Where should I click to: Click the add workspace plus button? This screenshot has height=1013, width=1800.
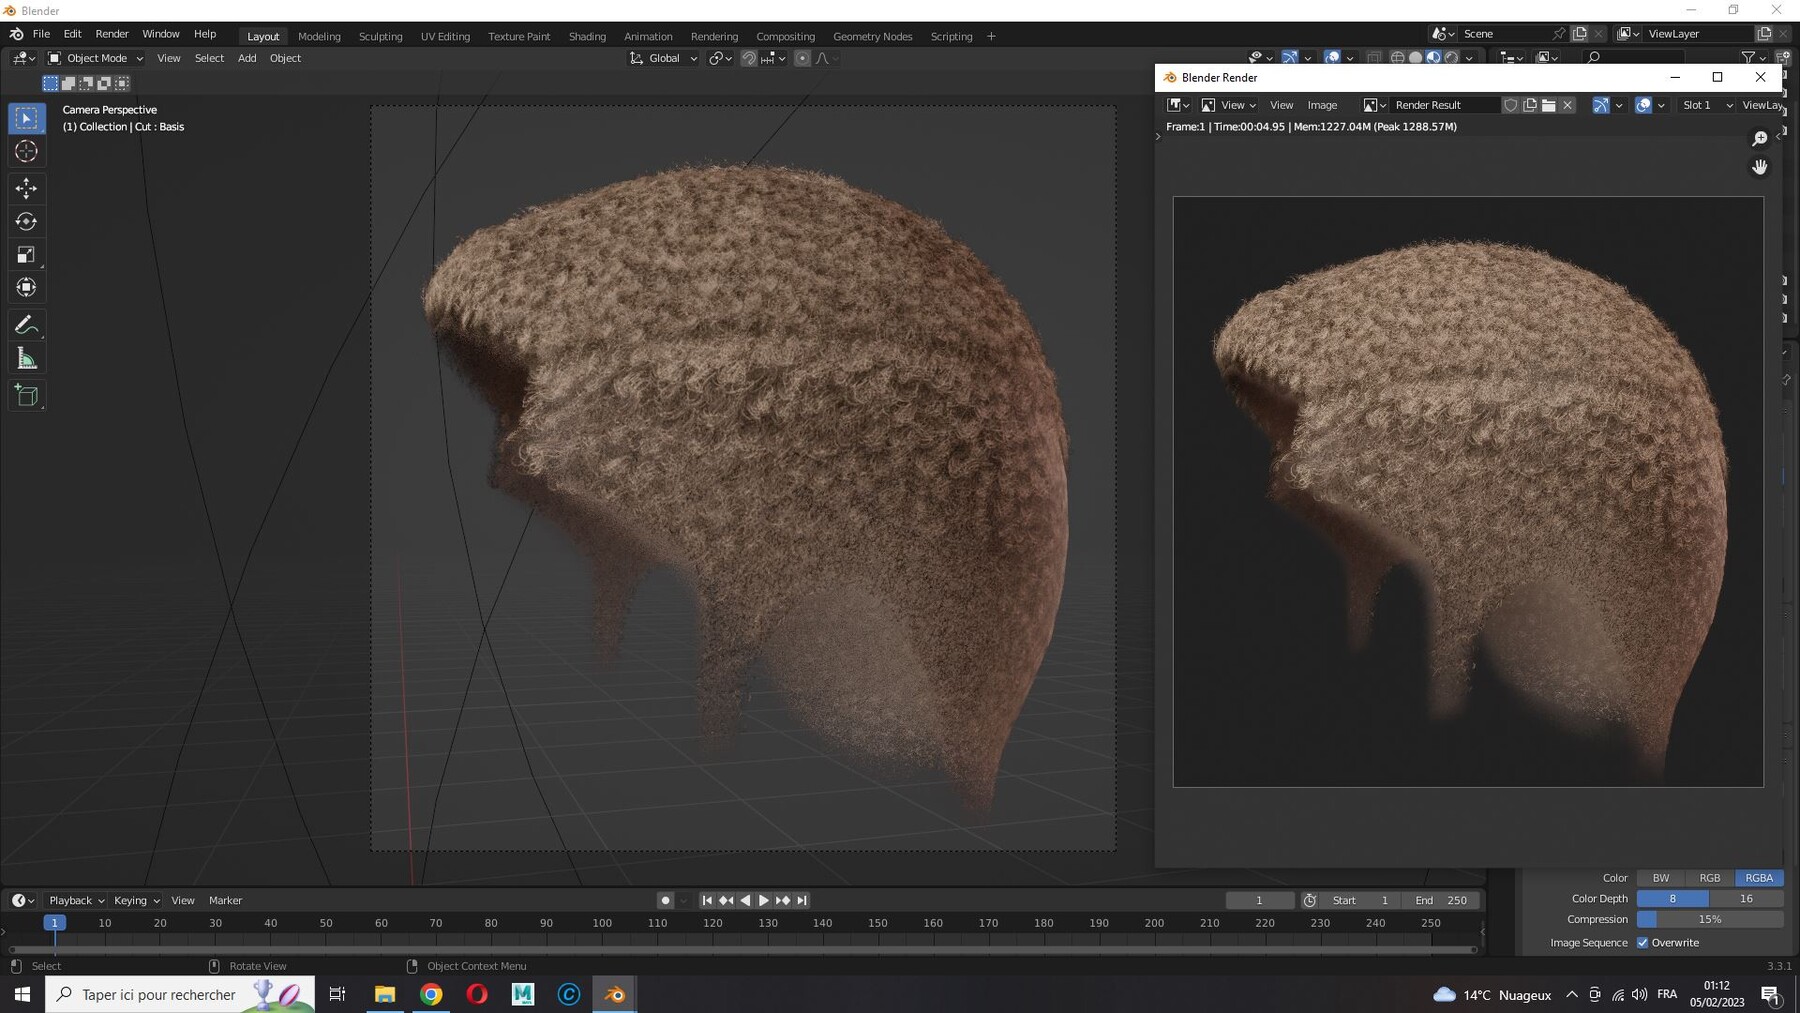991,36
